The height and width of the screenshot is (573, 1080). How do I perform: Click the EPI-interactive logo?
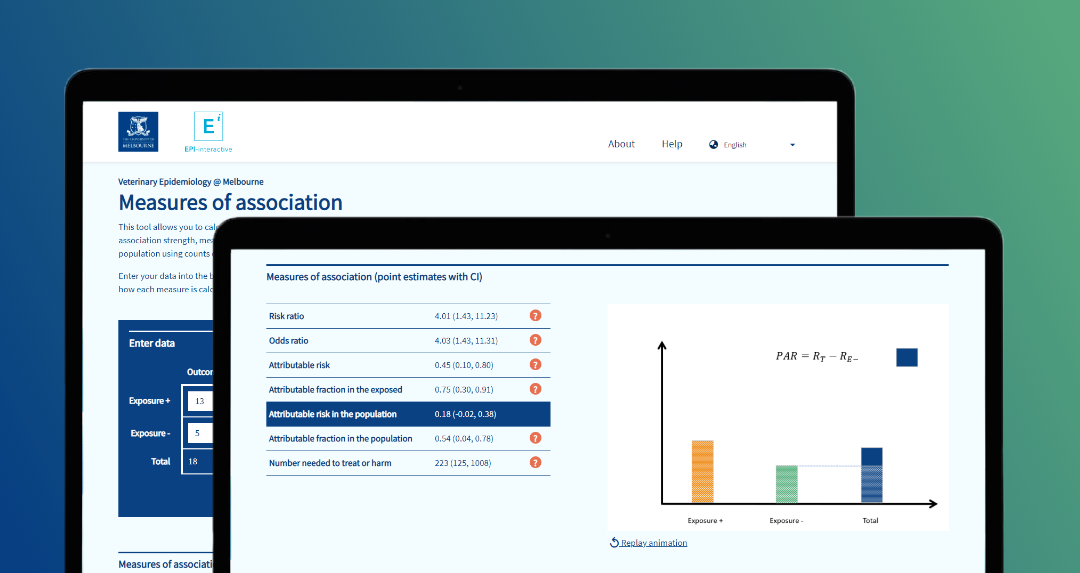point(208,132)
